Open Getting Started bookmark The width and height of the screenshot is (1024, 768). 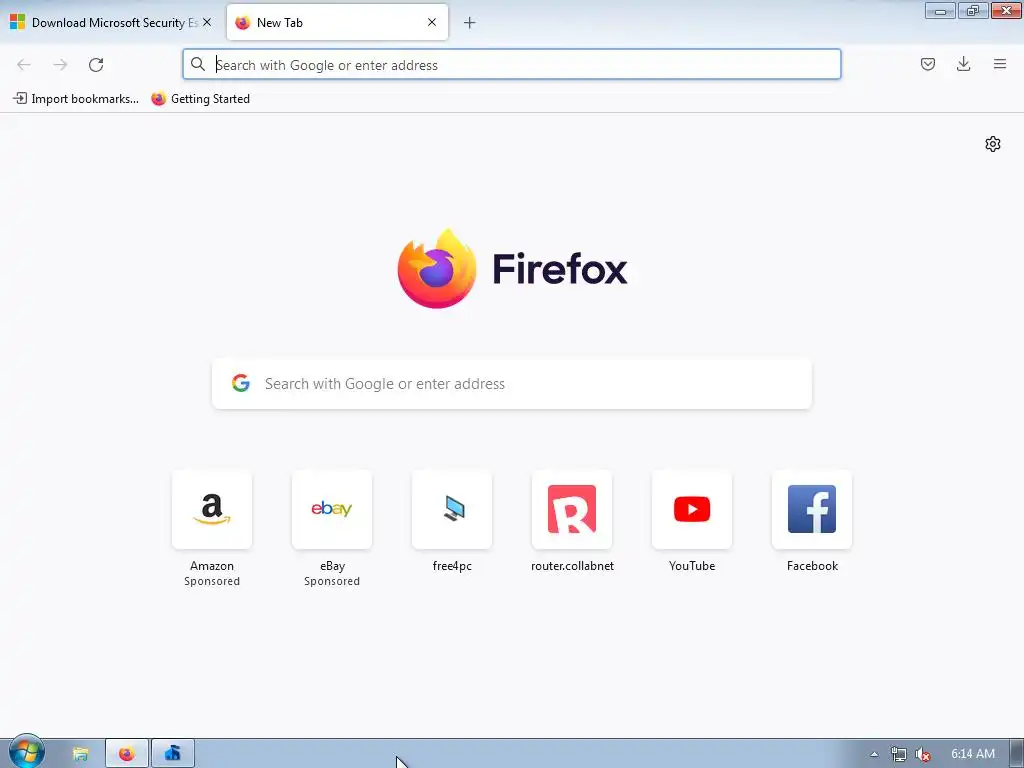pyautogui.click(x=200, y=99)
